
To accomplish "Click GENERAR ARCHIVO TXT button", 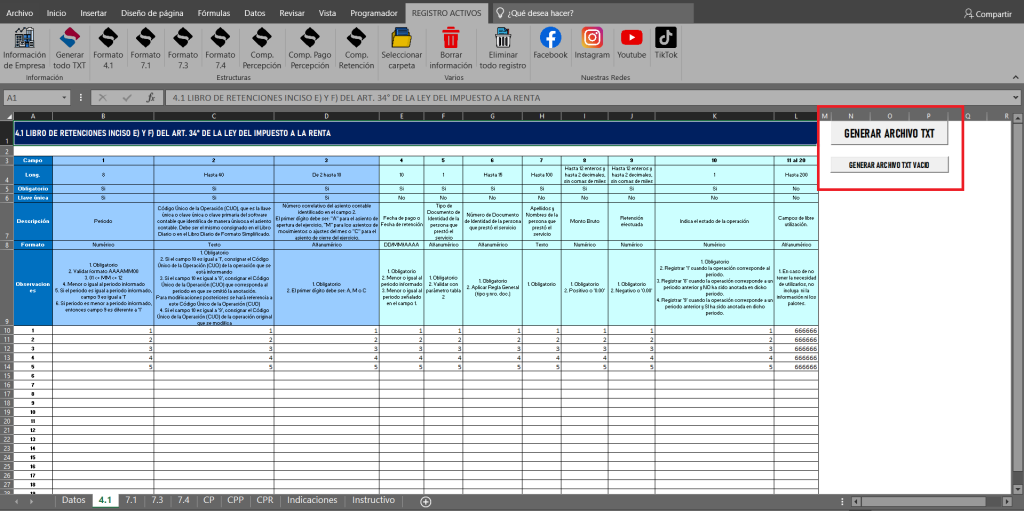I will [x=889, y=133].
